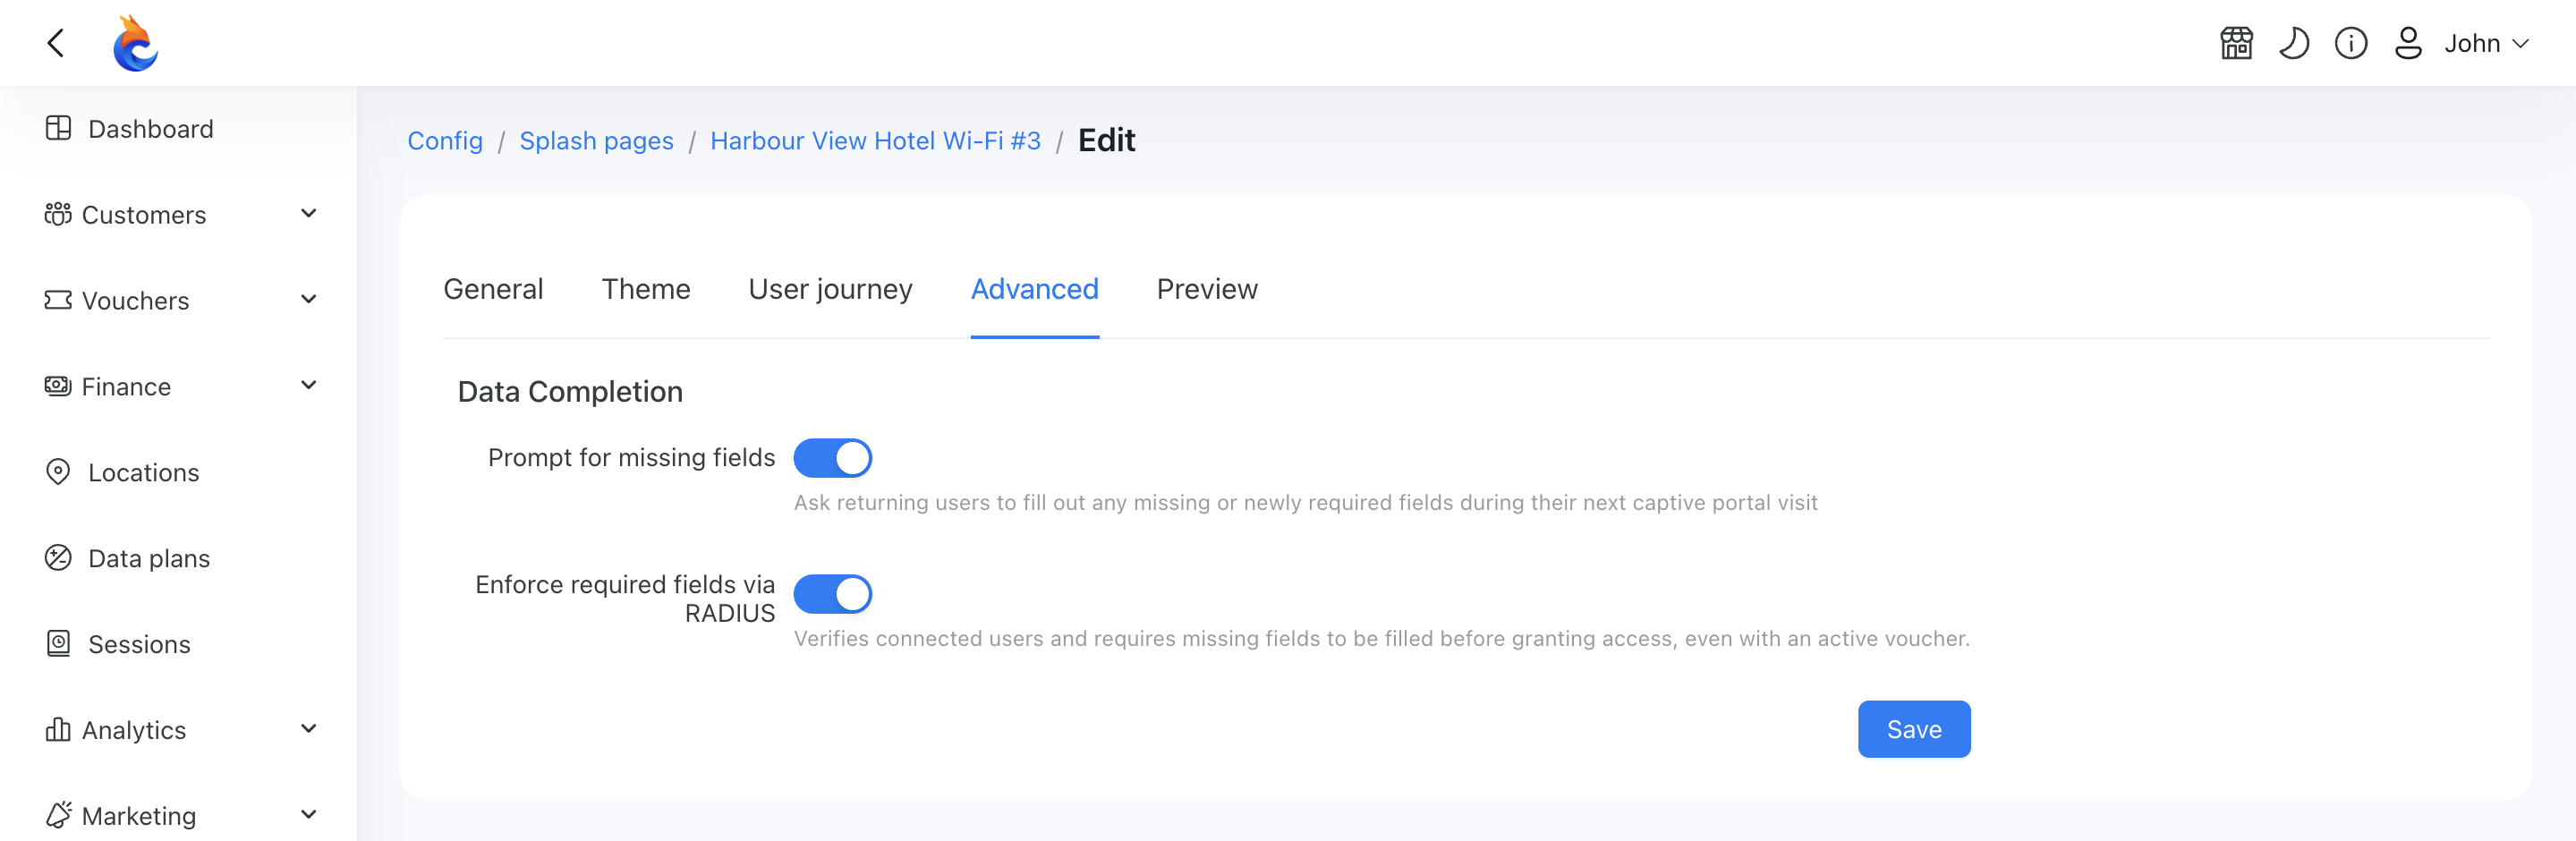Click the Dashboard sidebar icon

[58, 128]
